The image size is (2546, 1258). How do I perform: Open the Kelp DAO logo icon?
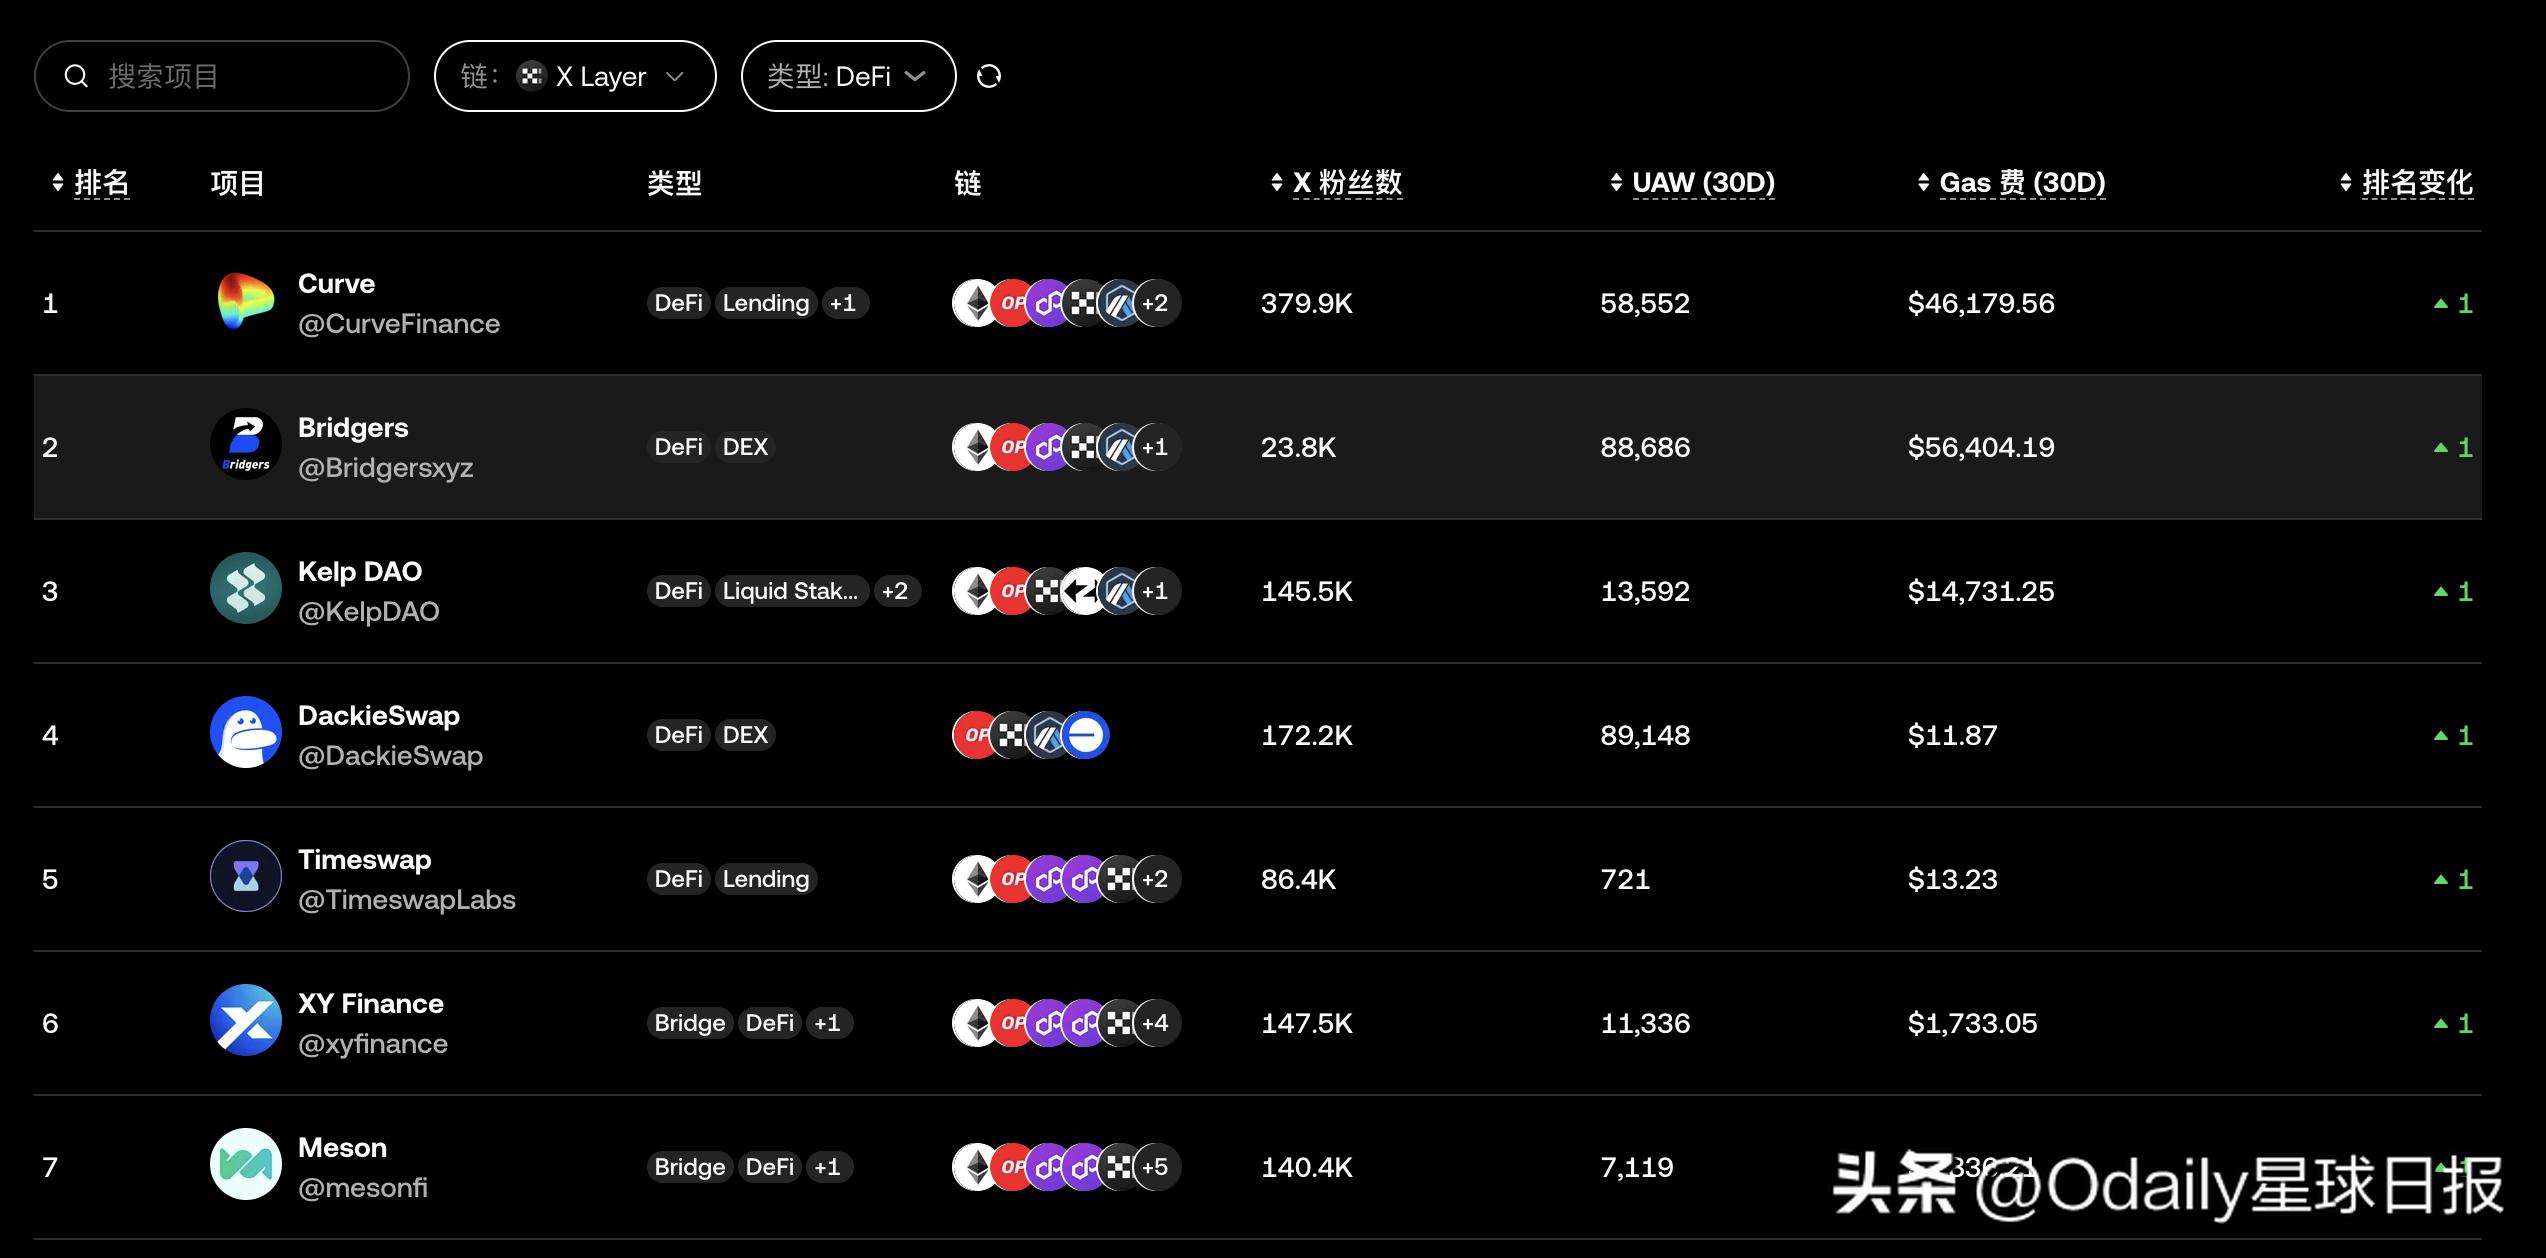(x=246, y=590)
